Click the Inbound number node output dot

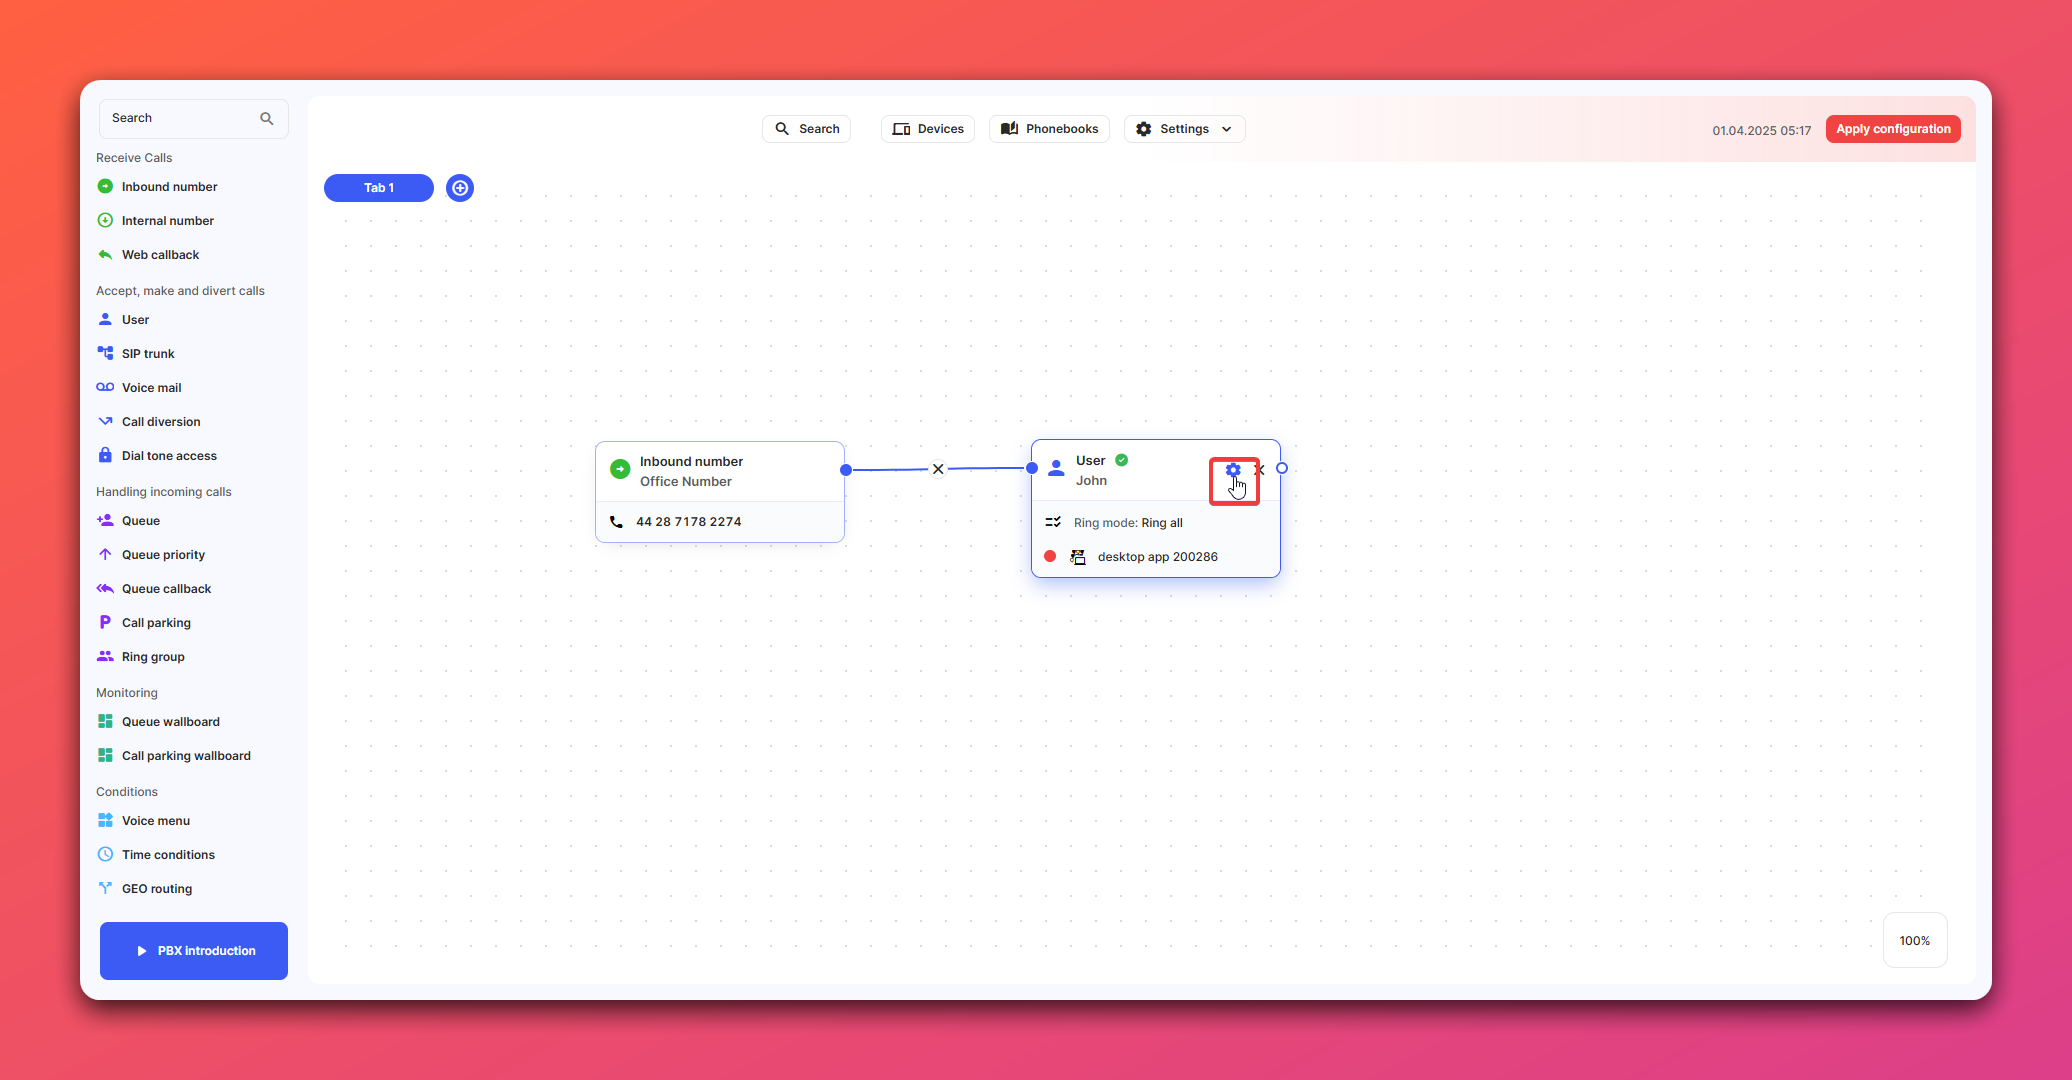(846, 470)
